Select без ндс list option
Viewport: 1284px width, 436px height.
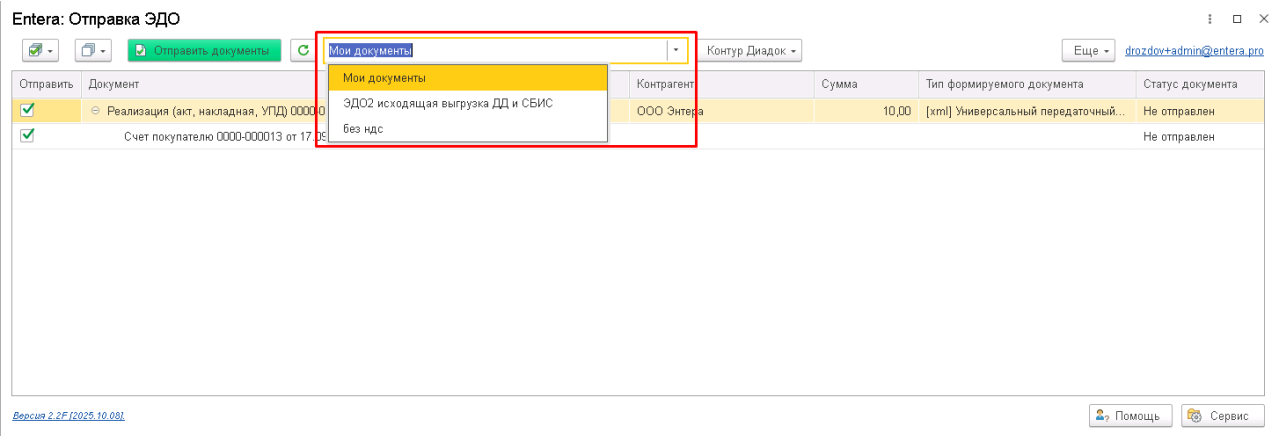[x=468, y=128]
